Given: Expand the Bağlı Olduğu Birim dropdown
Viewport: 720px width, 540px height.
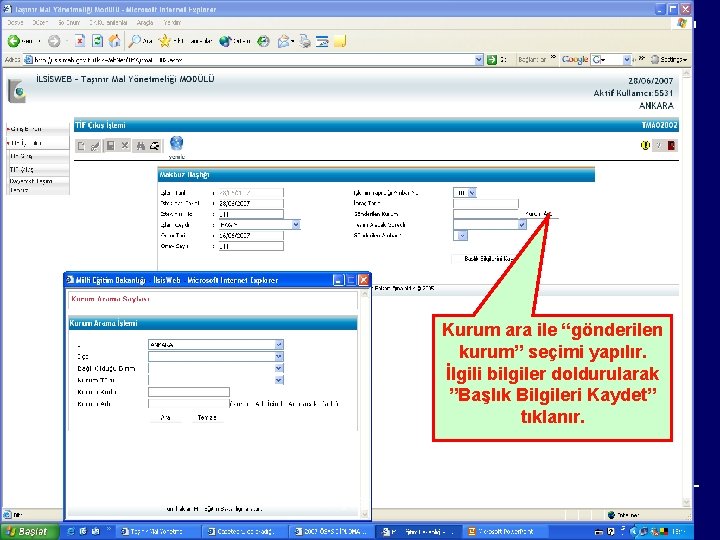Looking at the screenshot, I should pos(279,368).
